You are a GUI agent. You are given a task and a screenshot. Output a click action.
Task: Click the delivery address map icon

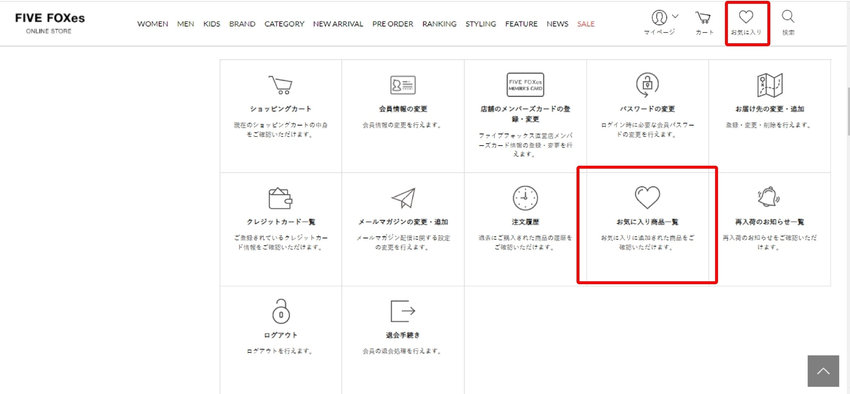tap(769, 85)
